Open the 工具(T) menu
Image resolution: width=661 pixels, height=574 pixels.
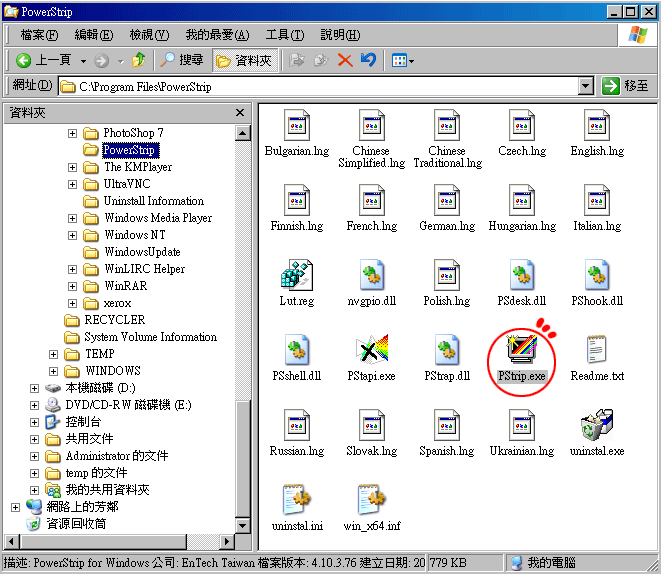pyautogui.click(x=284, y=34)
